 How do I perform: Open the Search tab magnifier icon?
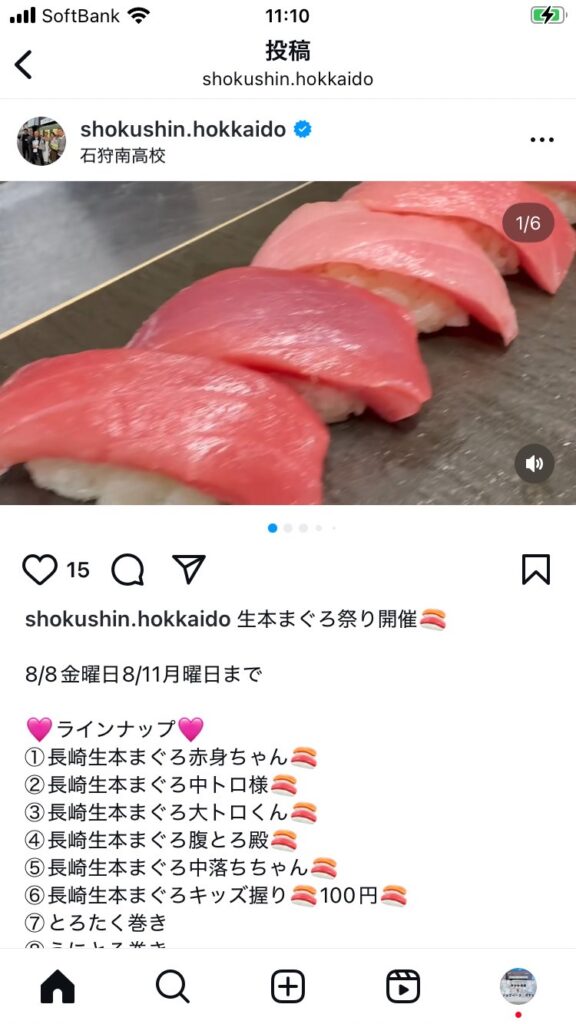click(173, 986)
